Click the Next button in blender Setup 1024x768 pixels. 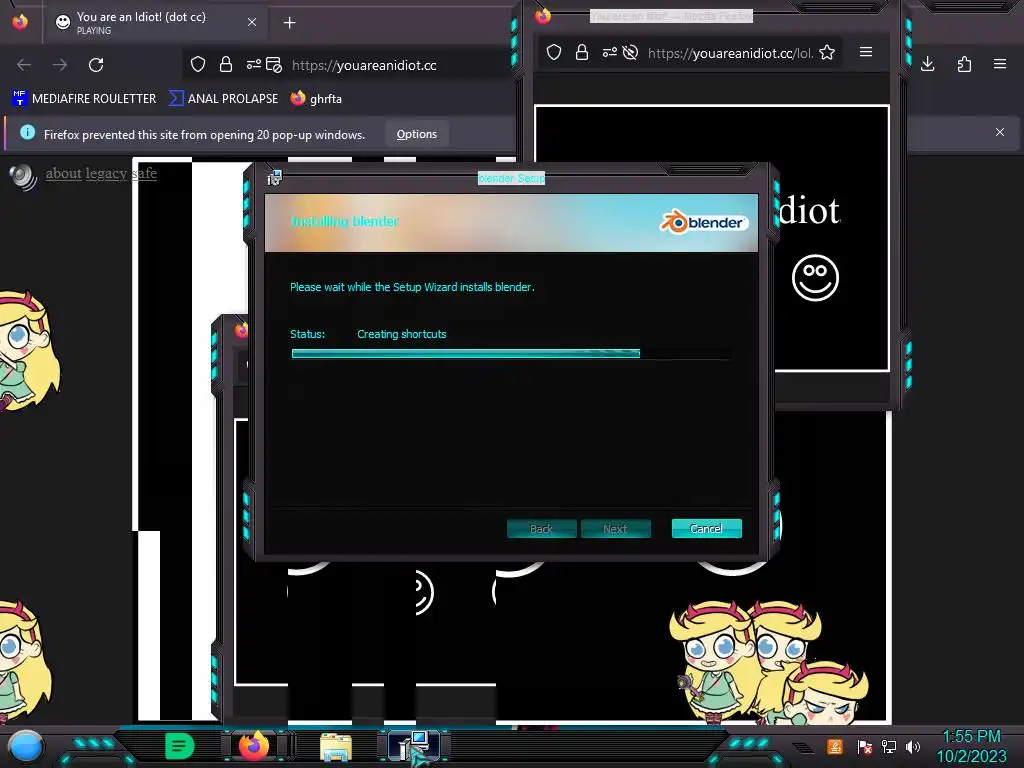[615, 528]
